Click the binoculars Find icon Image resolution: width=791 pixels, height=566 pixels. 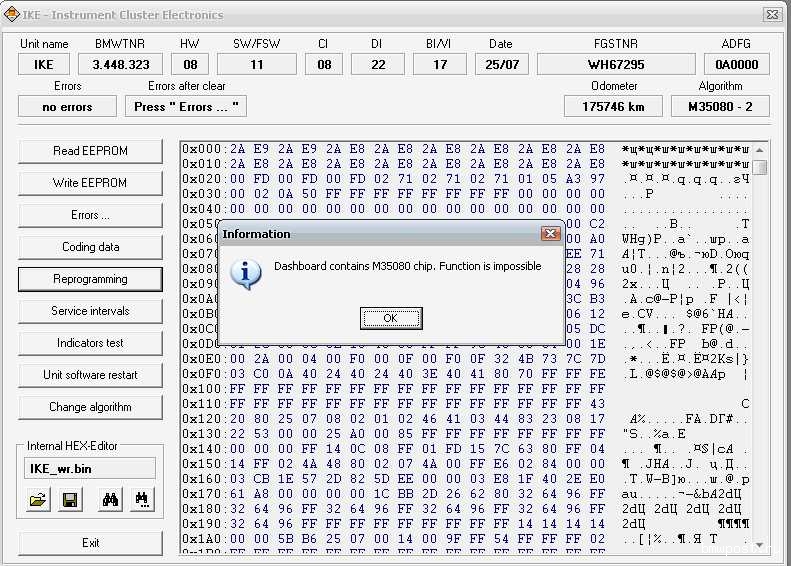coord(109,500)
